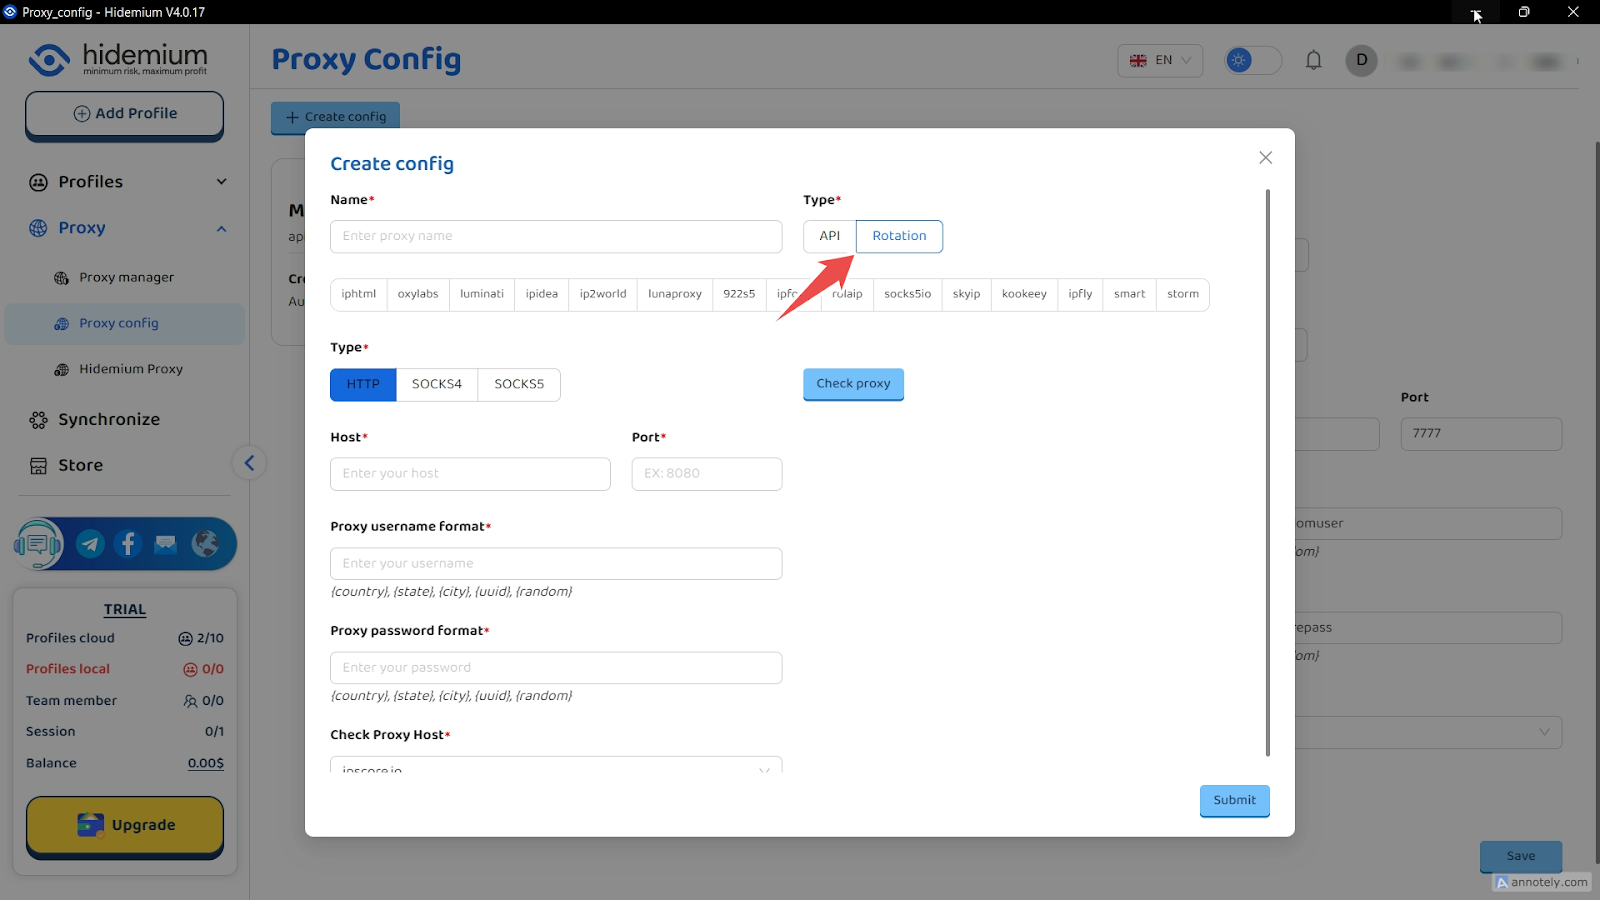
Task: Focus the Proxy username format field
Action: tap(556, 564)
